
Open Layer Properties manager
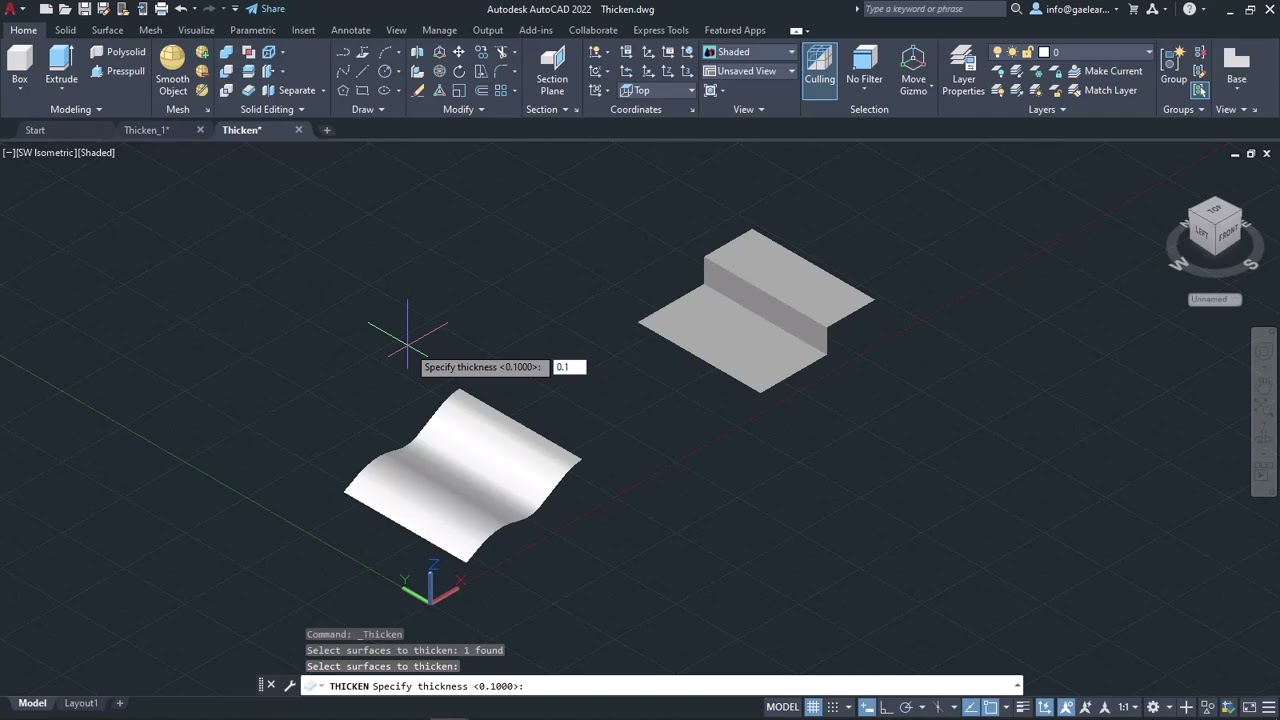[963, 71]
